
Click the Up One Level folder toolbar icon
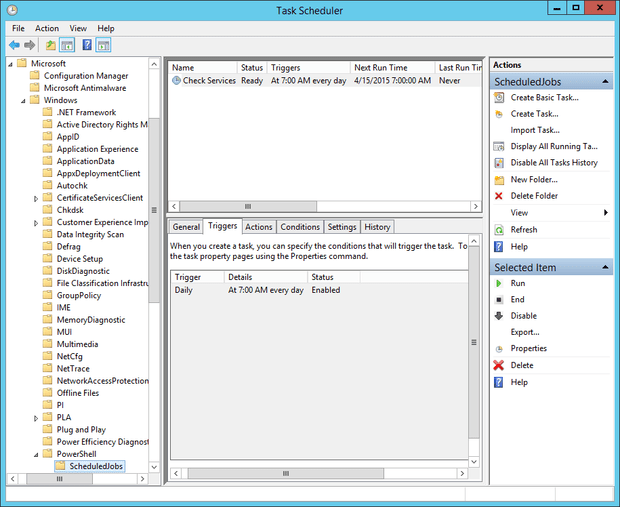50,45
